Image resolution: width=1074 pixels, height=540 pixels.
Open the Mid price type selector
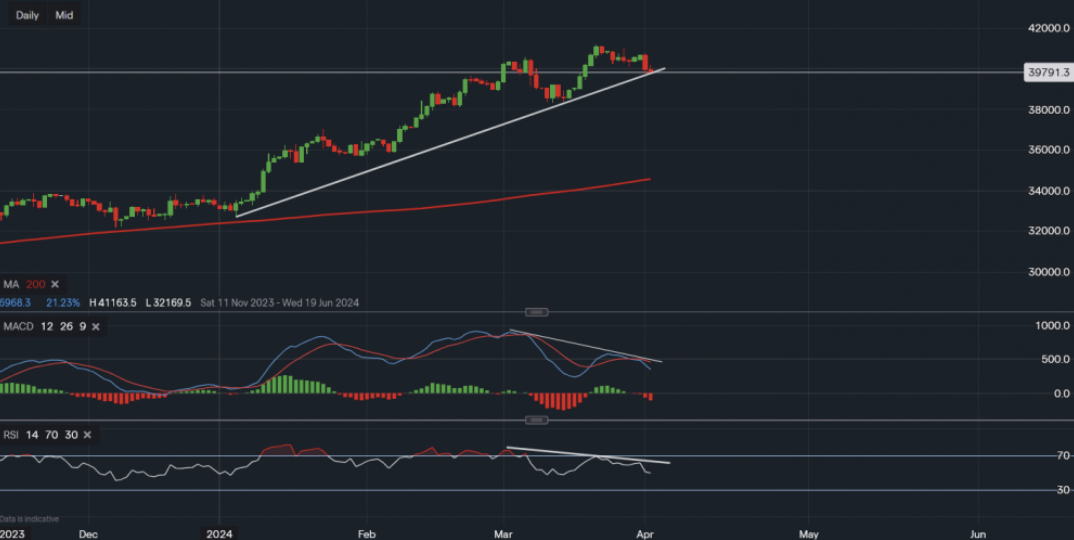click(x=64, y=15)
